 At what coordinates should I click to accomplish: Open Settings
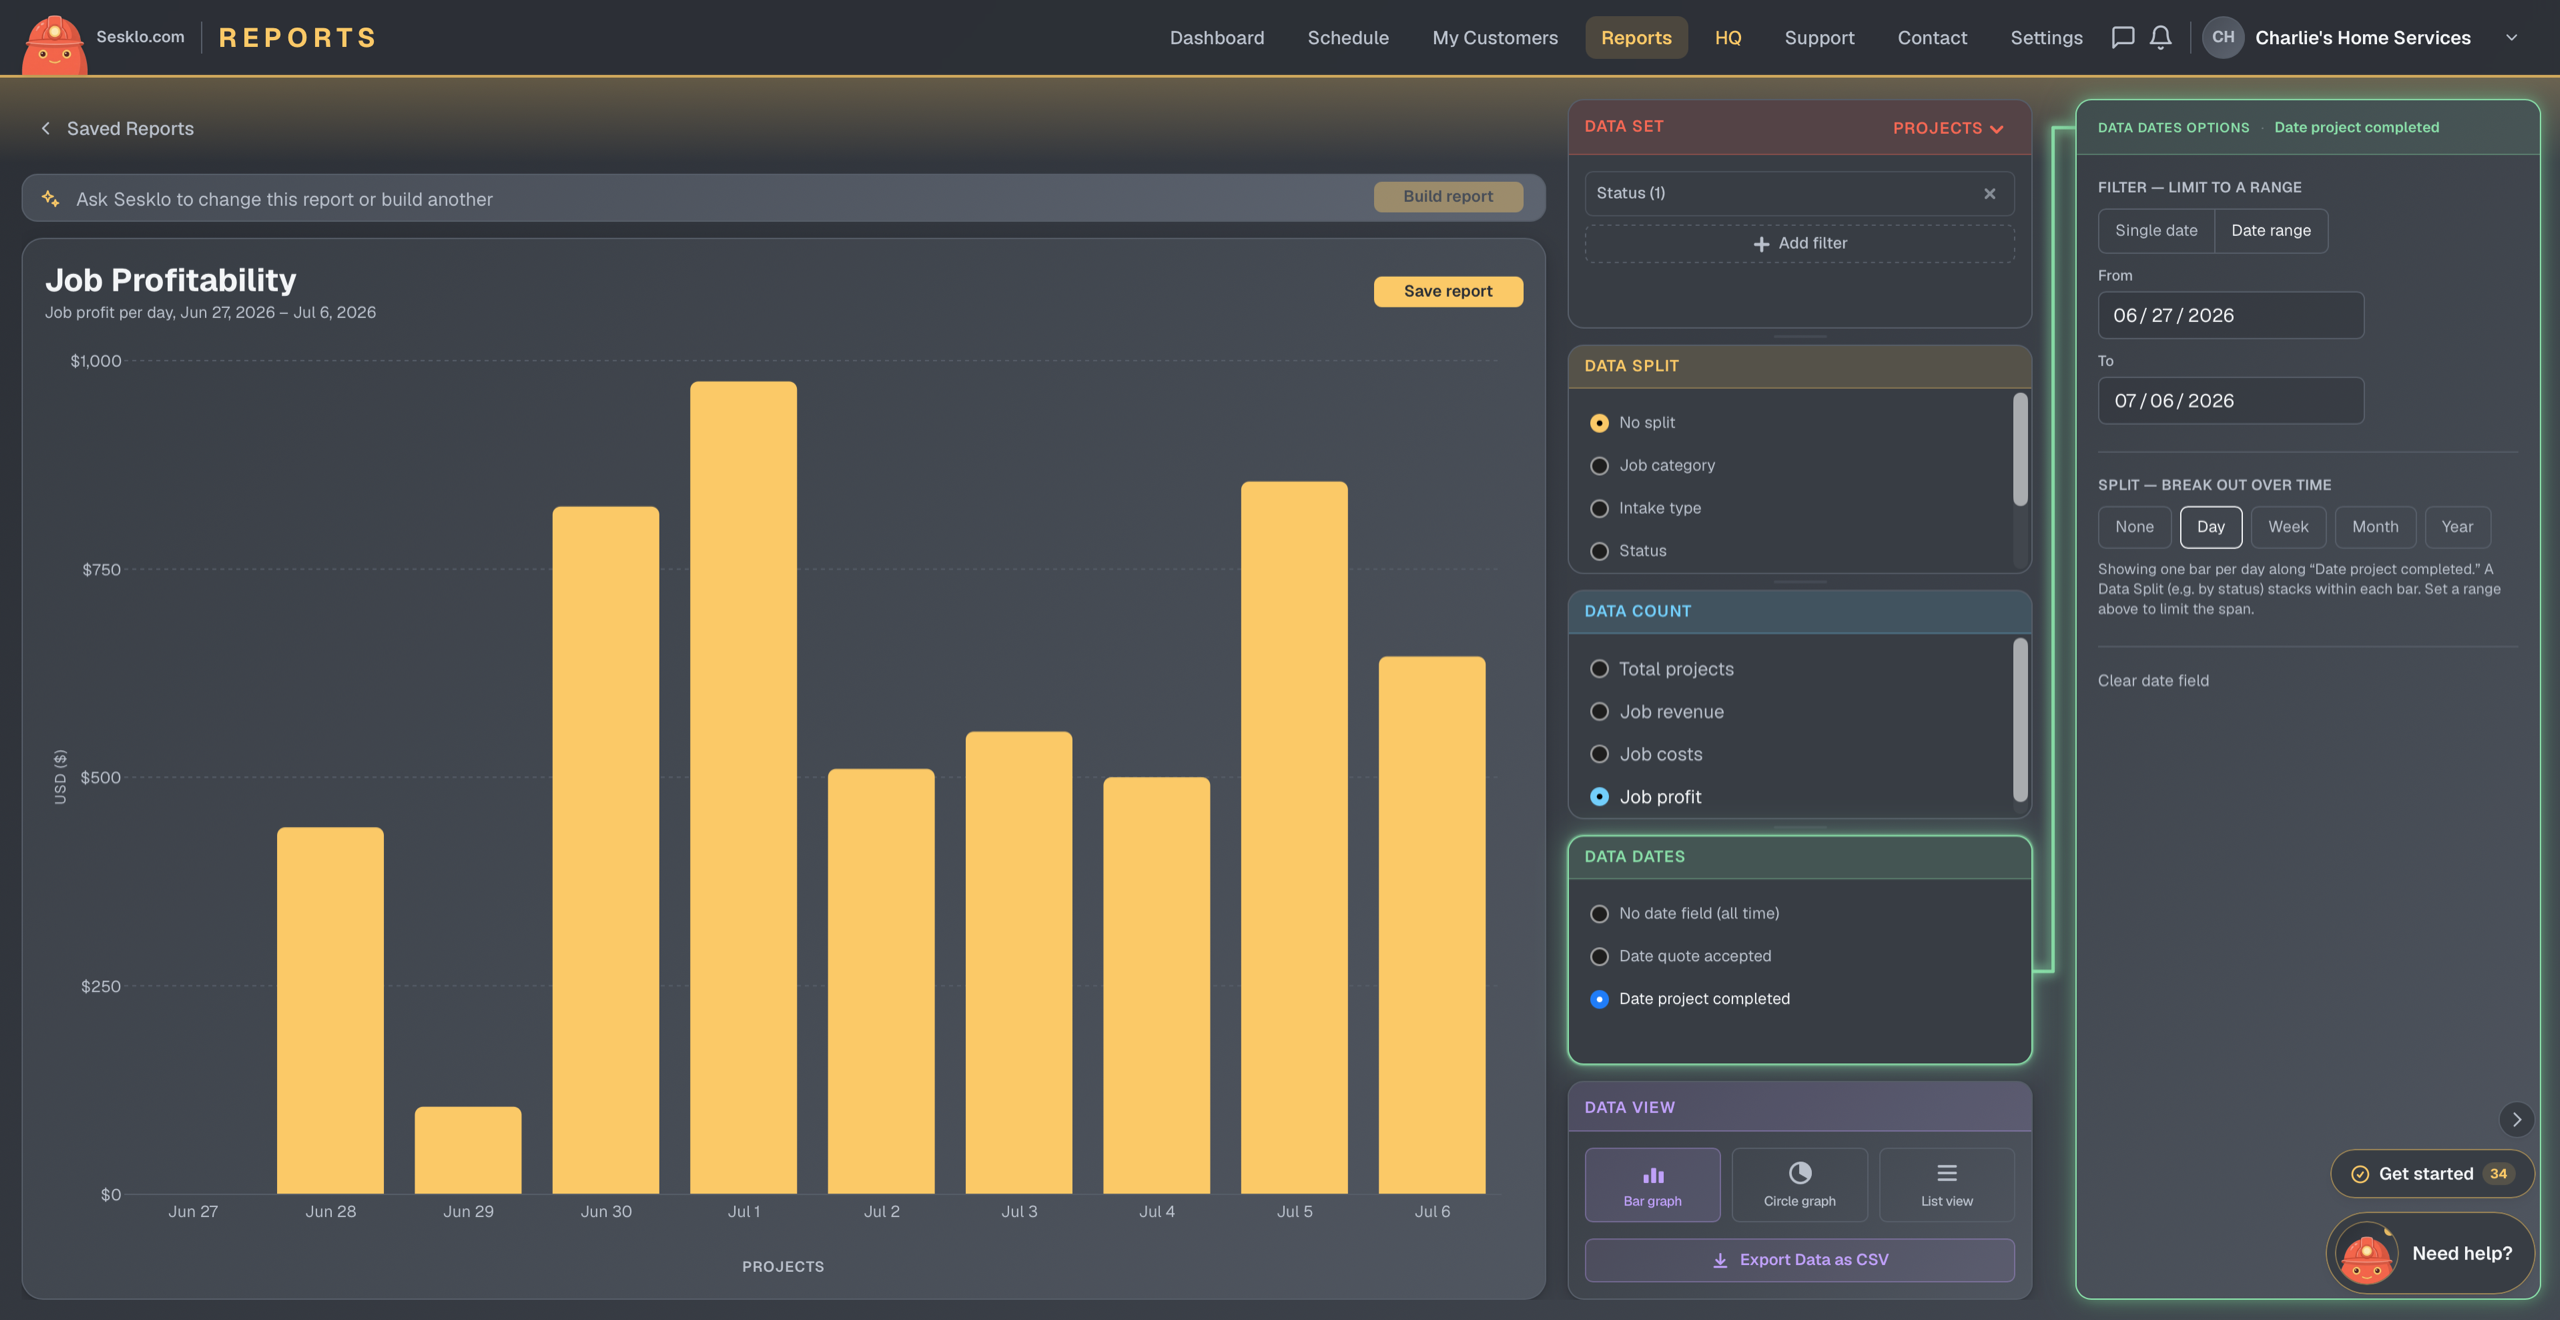click(x=2045, y=38)
